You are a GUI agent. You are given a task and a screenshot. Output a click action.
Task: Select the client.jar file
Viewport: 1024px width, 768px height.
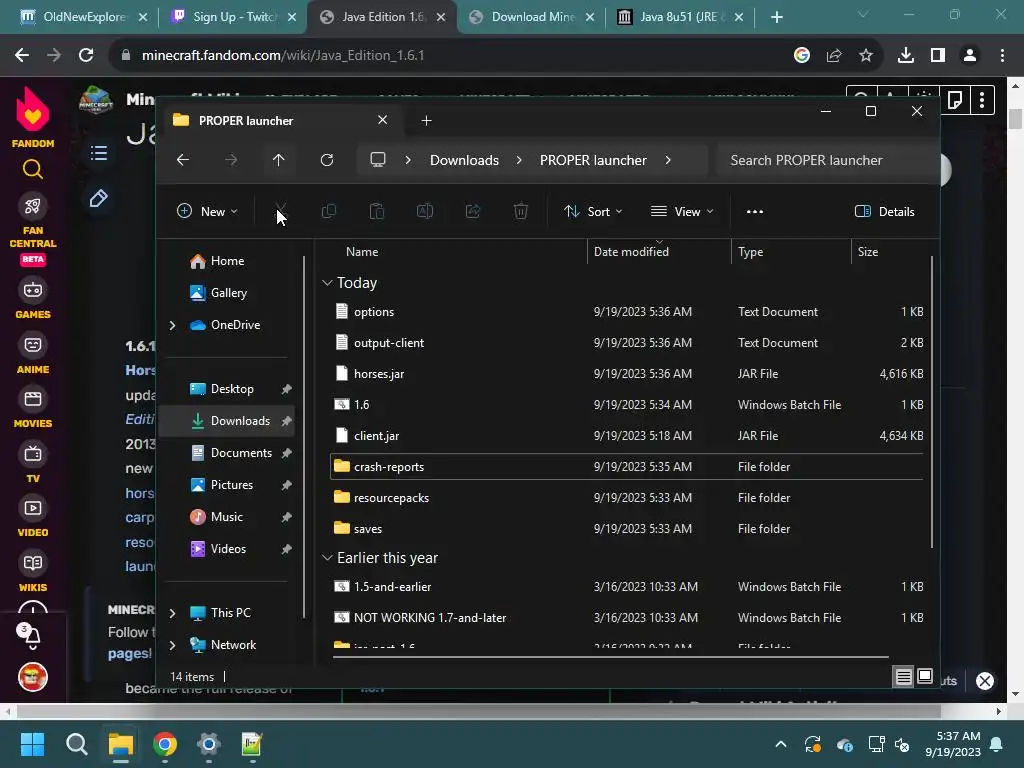pos(627,436)
